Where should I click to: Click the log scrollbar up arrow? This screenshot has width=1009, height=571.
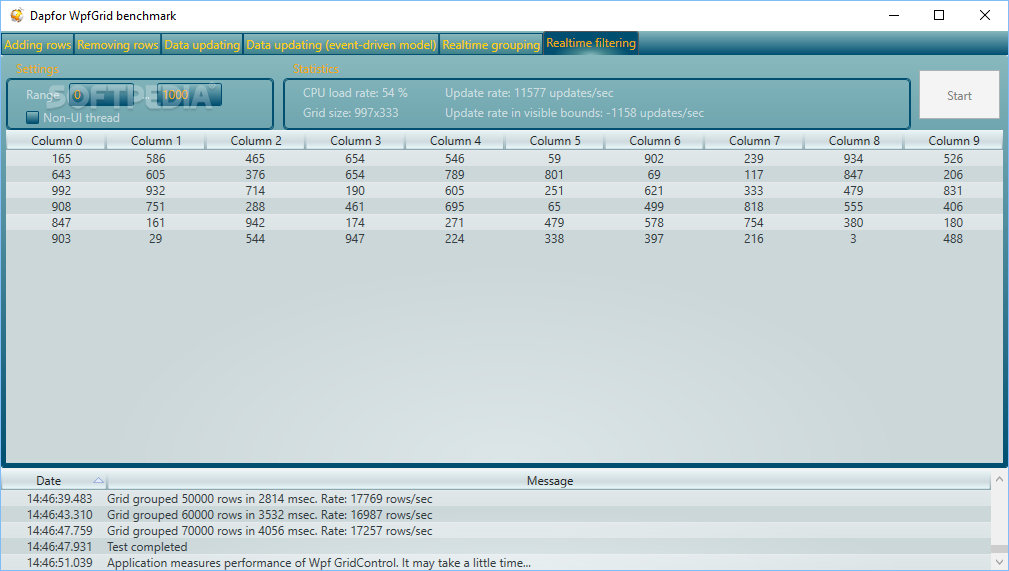(x=999, y=480)
